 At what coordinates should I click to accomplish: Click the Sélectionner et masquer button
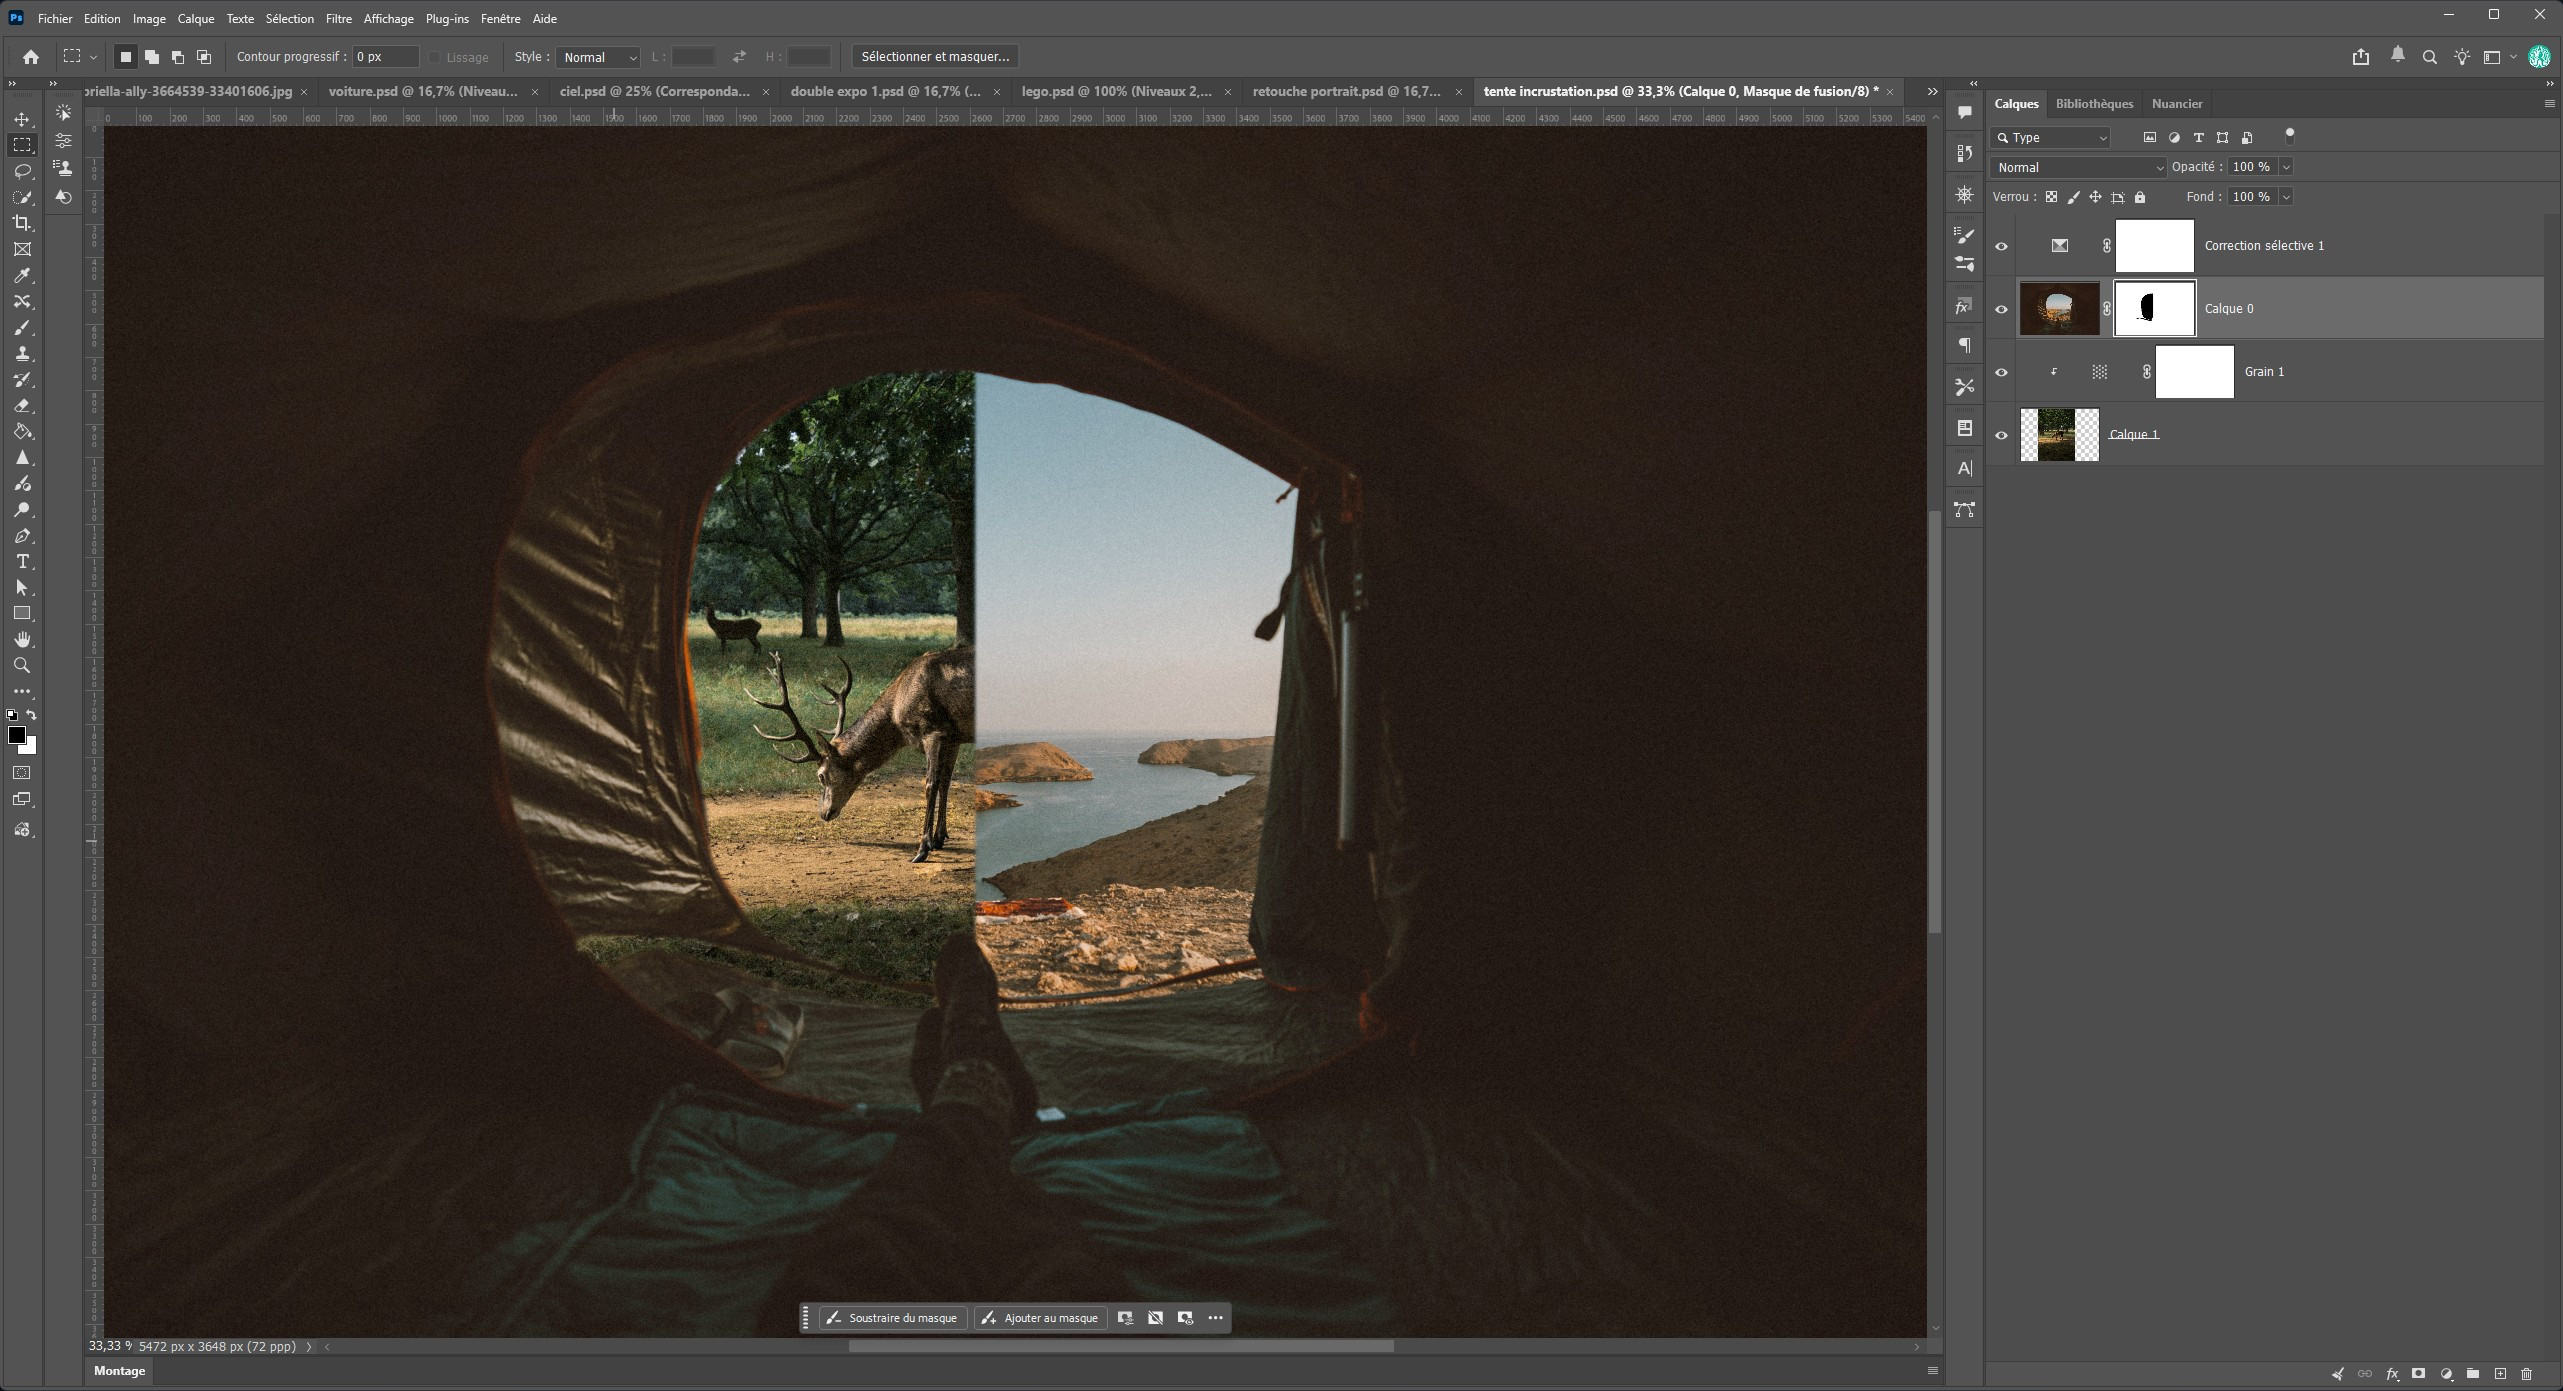[x=935, y=57]
